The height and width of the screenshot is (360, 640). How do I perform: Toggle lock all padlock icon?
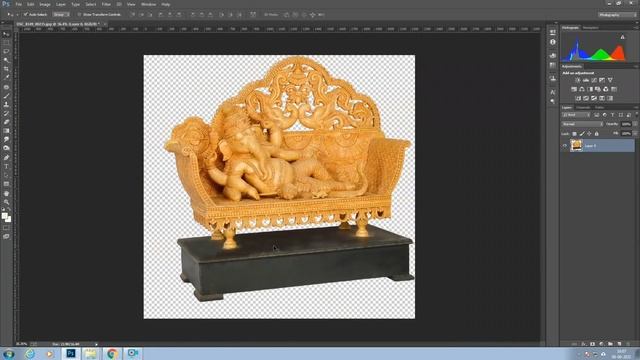(596, 133)
